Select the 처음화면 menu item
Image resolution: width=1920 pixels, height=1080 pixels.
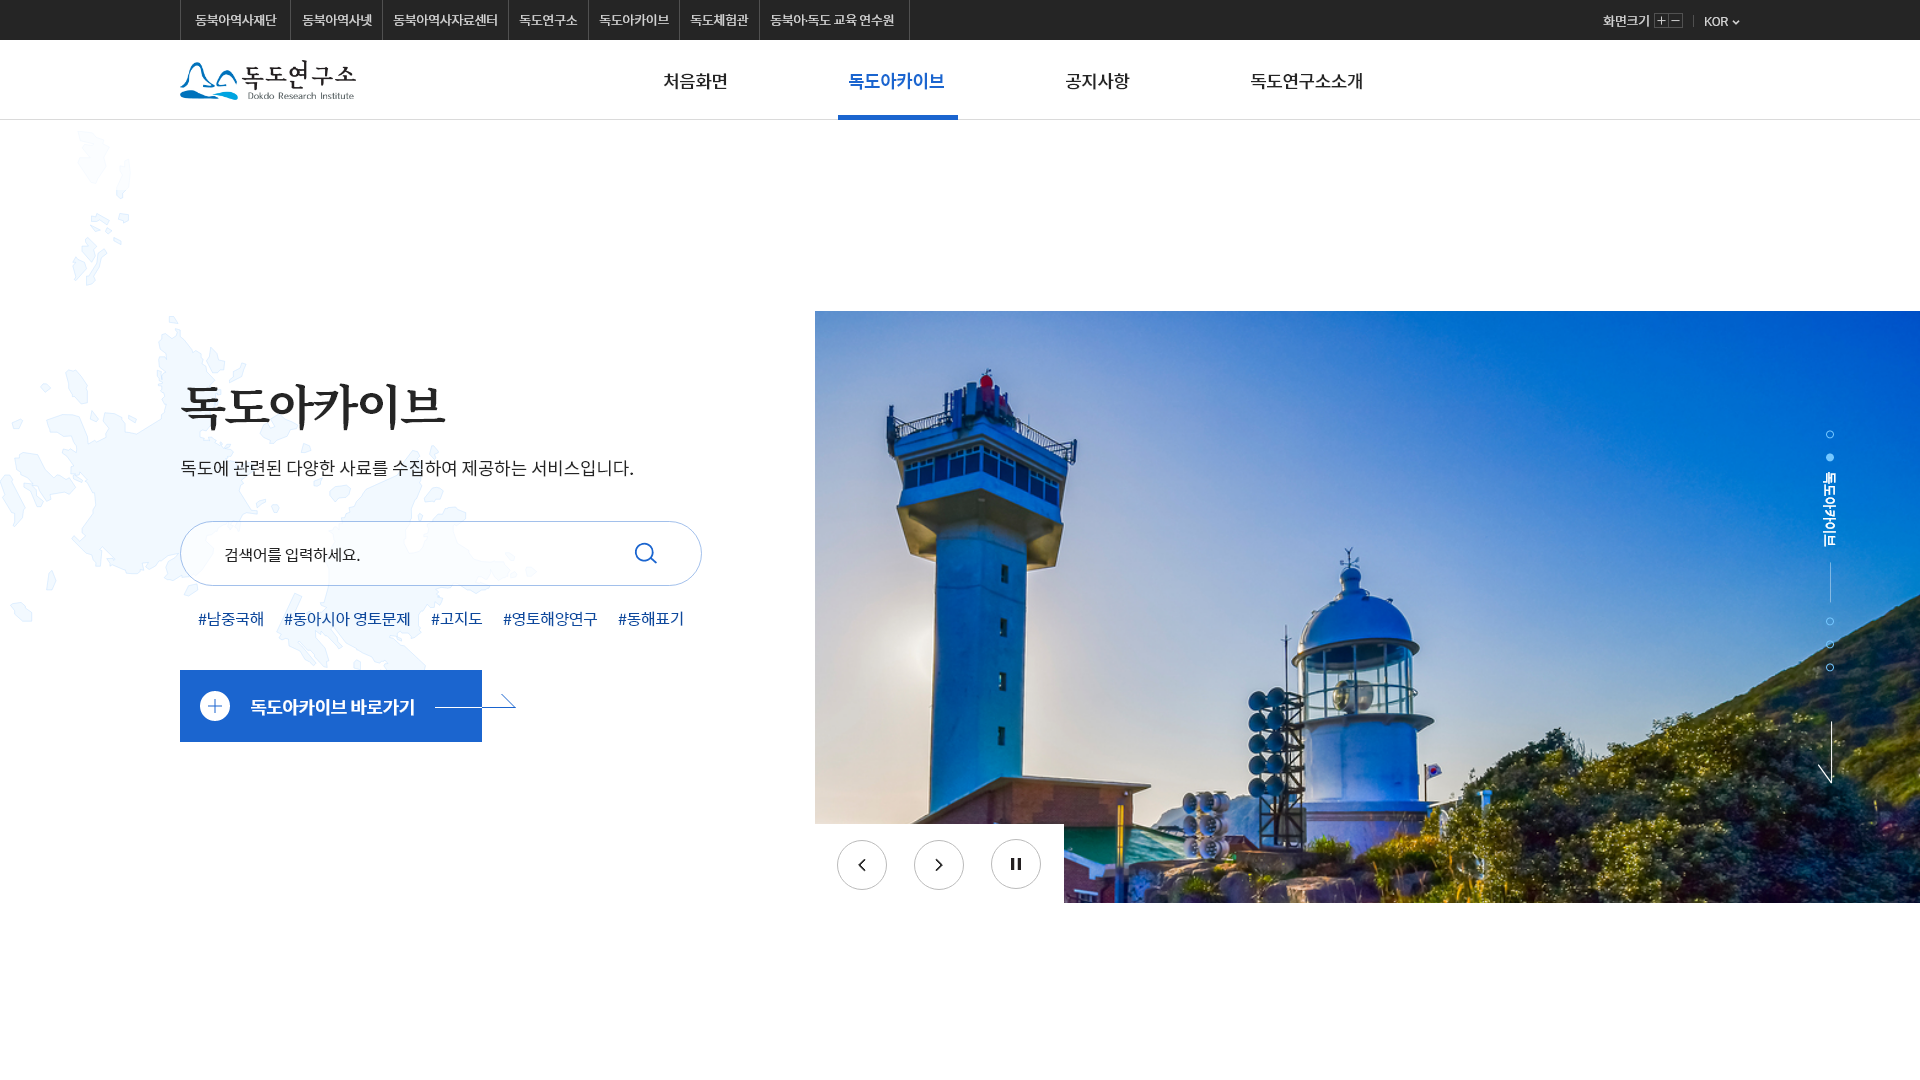pos(695,81)
